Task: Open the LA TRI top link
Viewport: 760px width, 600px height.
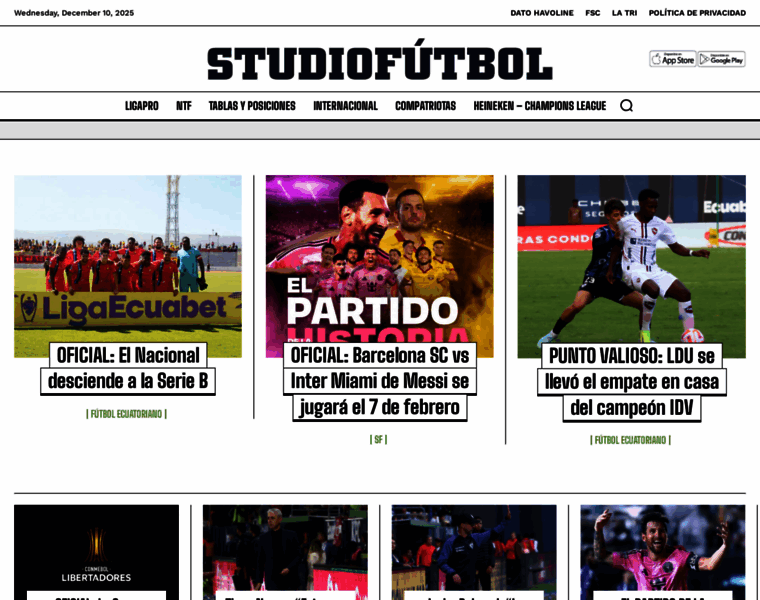Action: (x=624, y=13)
